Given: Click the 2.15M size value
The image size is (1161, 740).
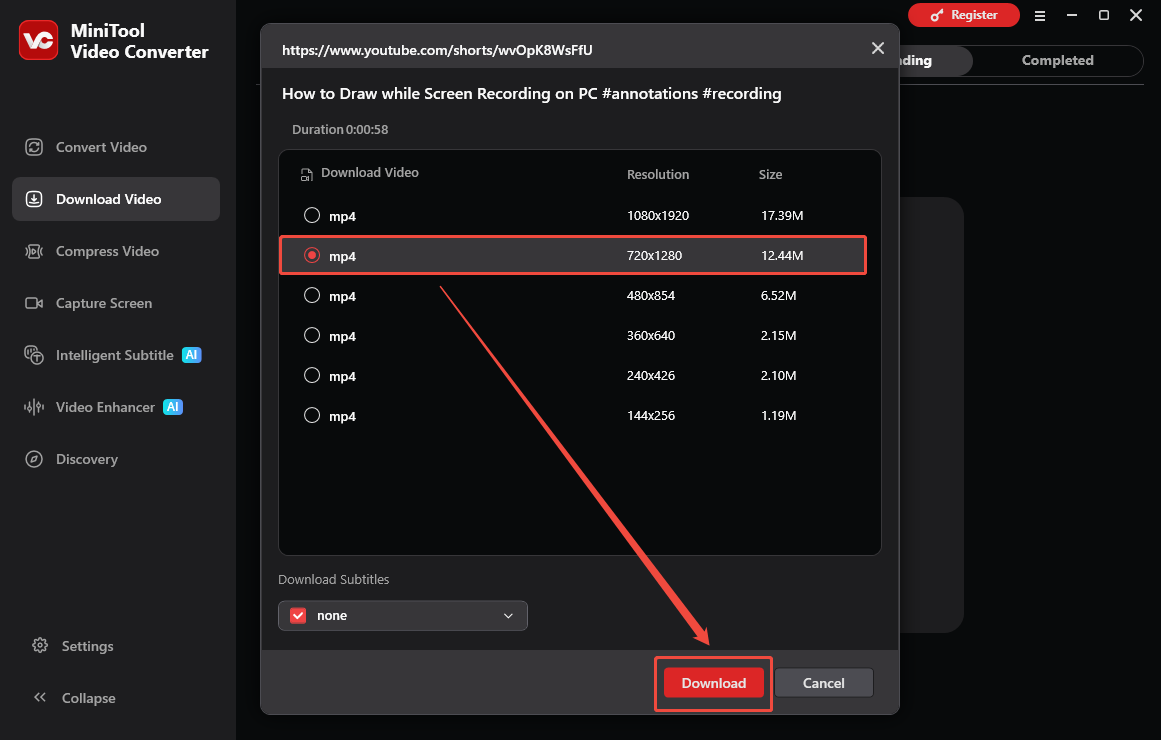Looking at the screenshot, I should pos(778,336).
